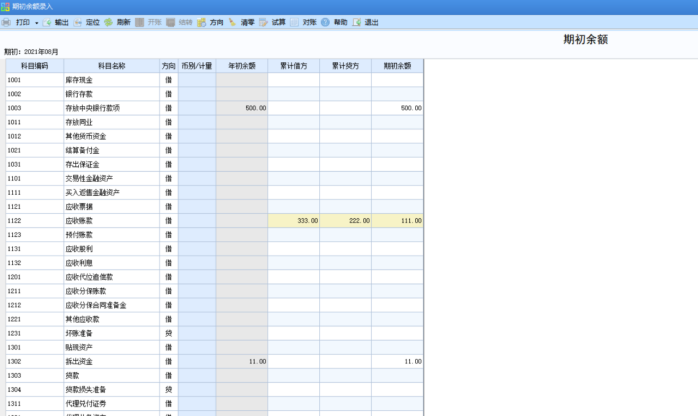Select the 累计贷方 cell showing 222.00
This screenshot has width=698, height=417.
[x=345, y=219]
